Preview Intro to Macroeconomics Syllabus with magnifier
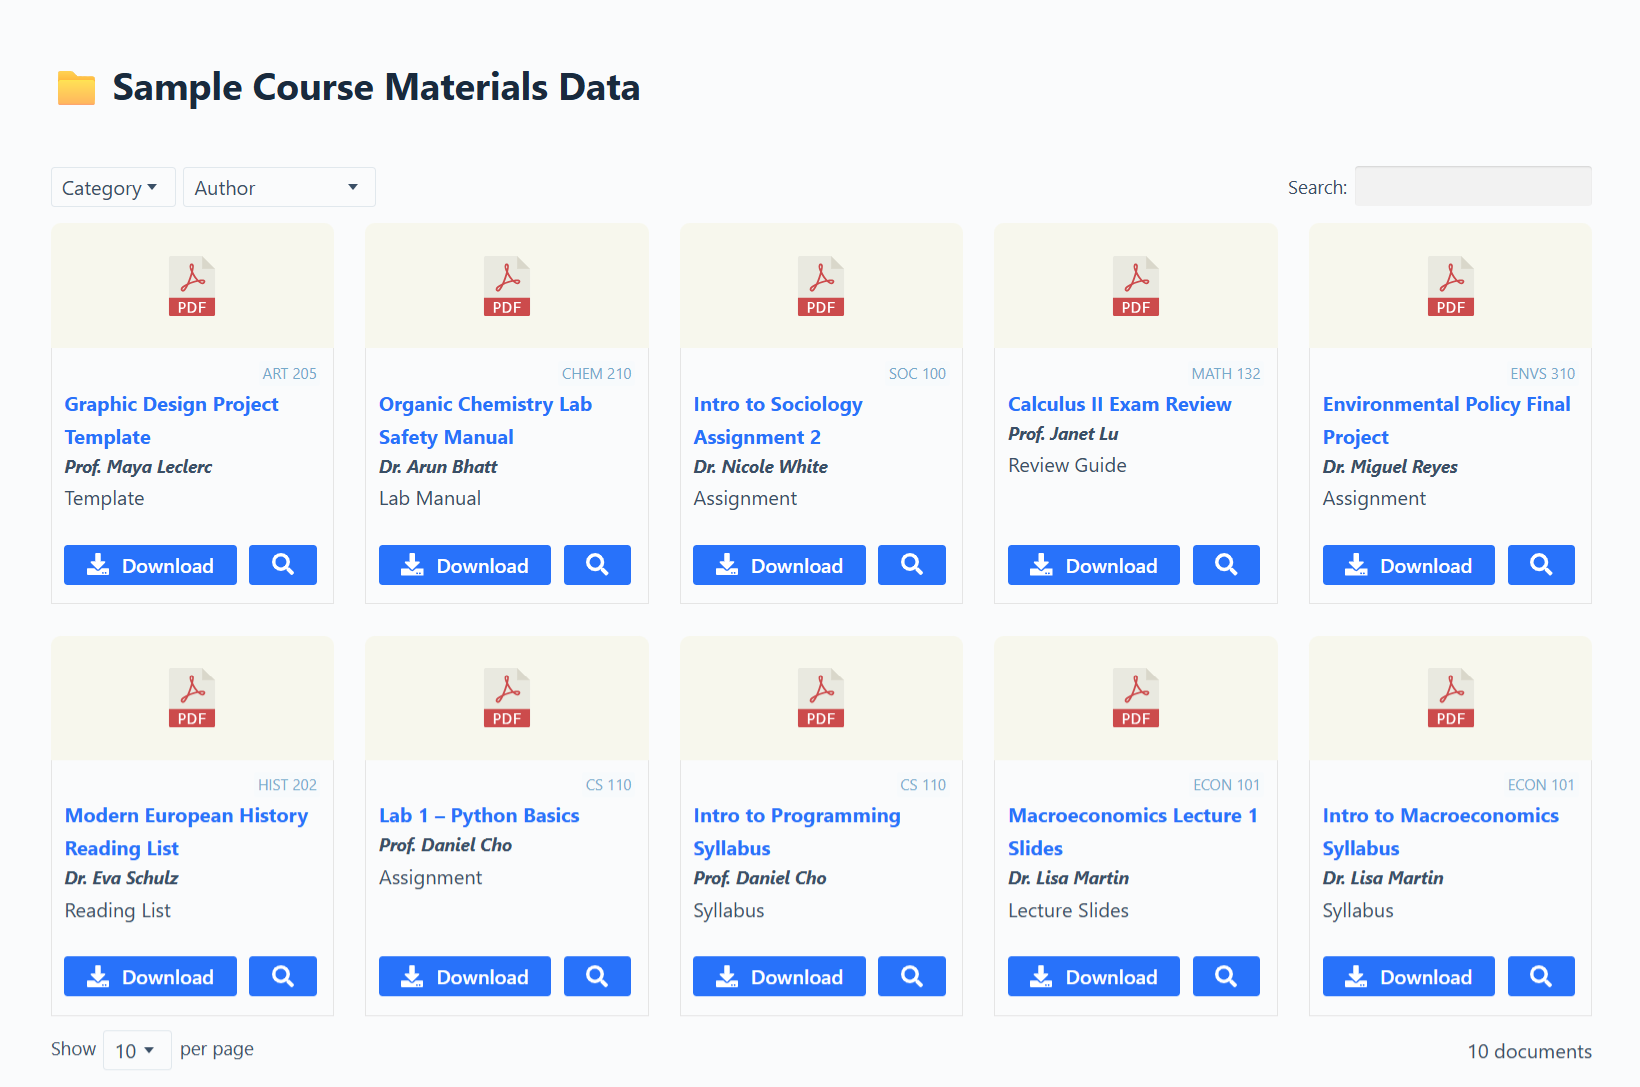The height and width of the screenshot is (1087, 1640). (x=1541, y=976)
